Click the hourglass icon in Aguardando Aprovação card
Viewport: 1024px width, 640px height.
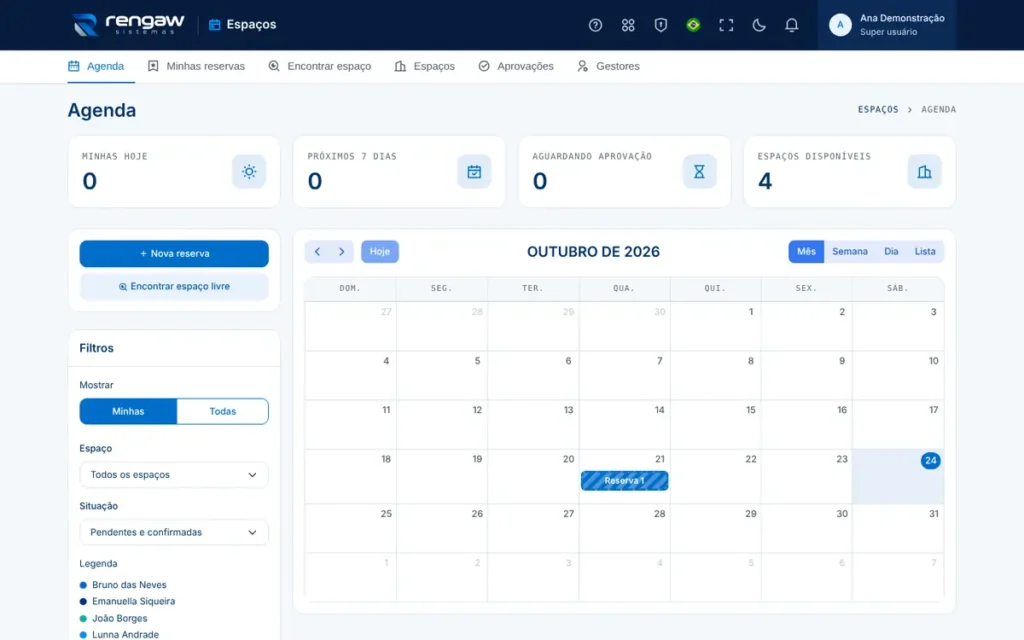[x=699, y=172]
